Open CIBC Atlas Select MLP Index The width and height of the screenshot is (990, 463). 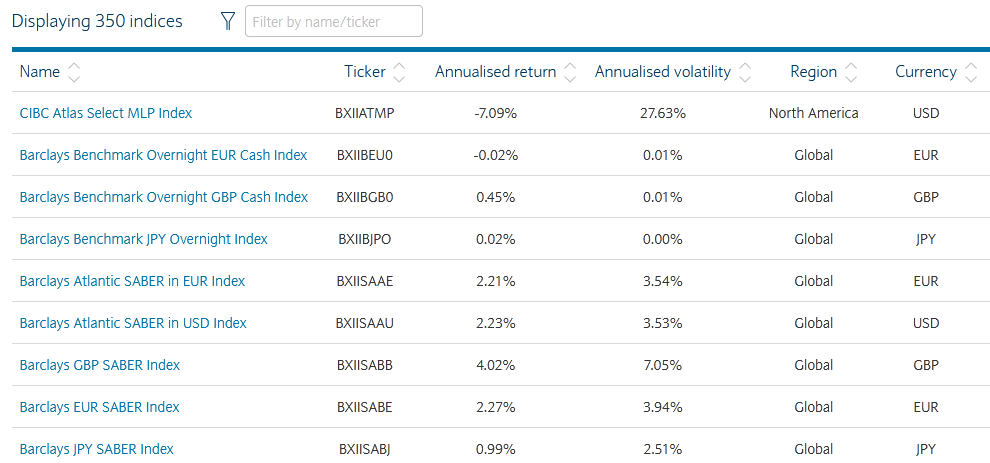[106, 113]
